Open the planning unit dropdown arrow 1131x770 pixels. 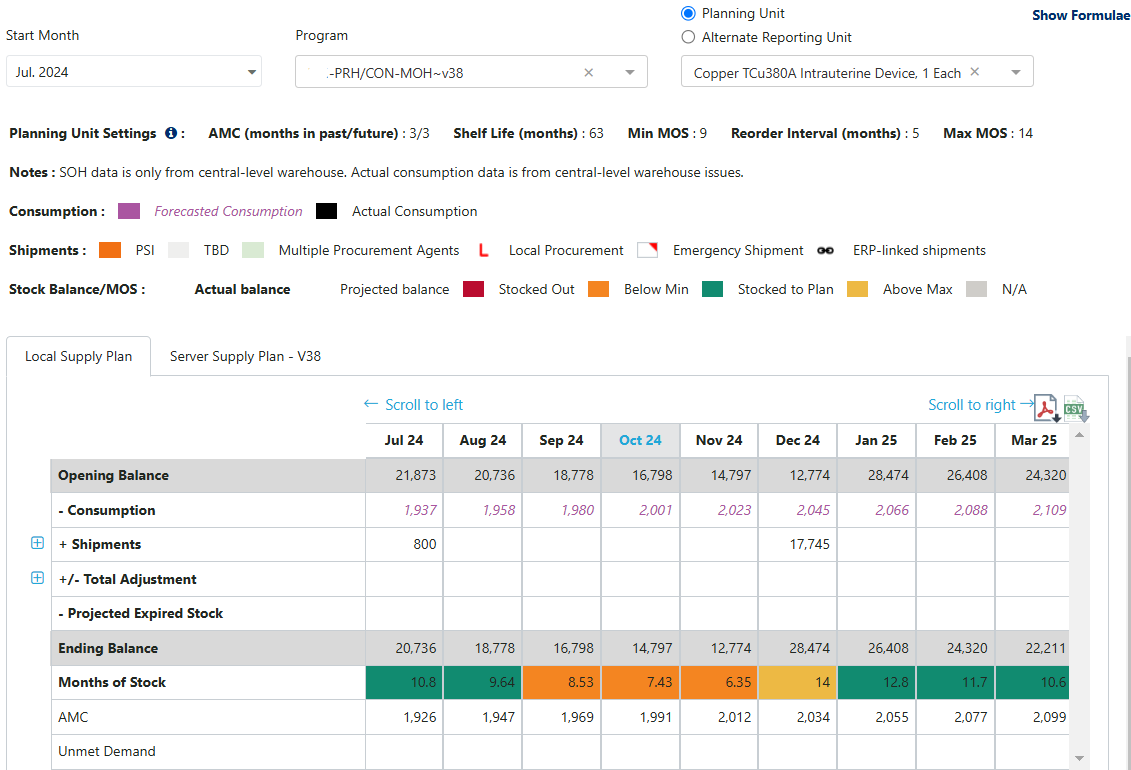point(1016,73)
